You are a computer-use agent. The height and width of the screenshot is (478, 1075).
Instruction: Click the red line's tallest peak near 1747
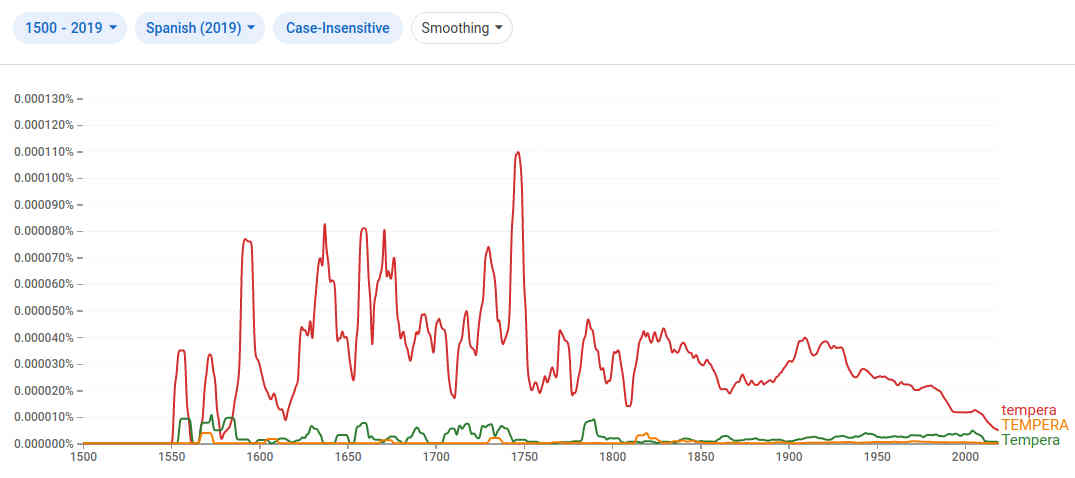click(518, 153)
